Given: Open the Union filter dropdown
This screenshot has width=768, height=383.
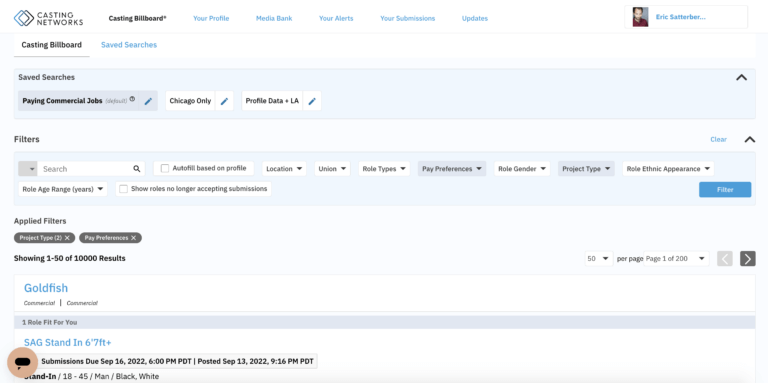Looking at the screenshot, I should pos(332,169).
